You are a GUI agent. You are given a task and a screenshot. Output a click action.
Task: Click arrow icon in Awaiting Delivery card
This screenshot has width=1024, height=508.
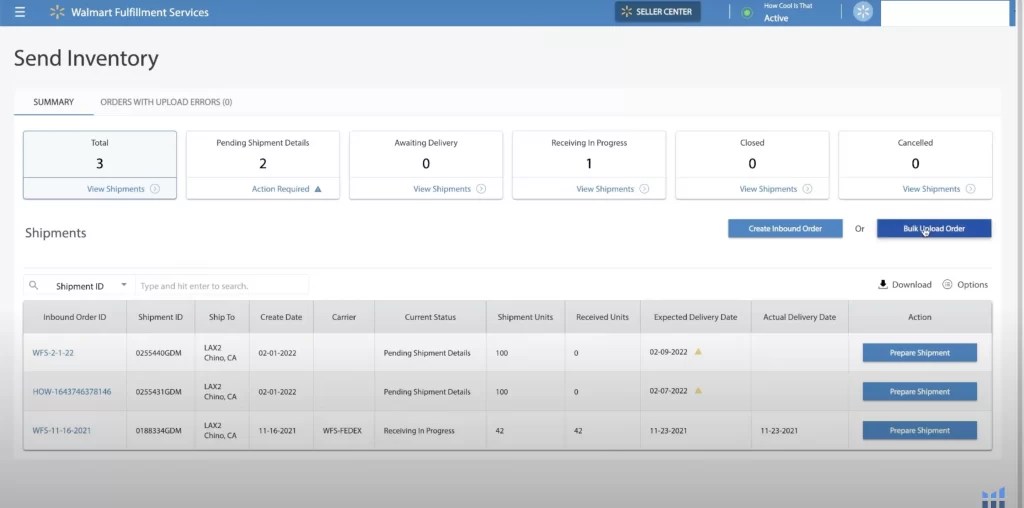[x=481, y=189]
